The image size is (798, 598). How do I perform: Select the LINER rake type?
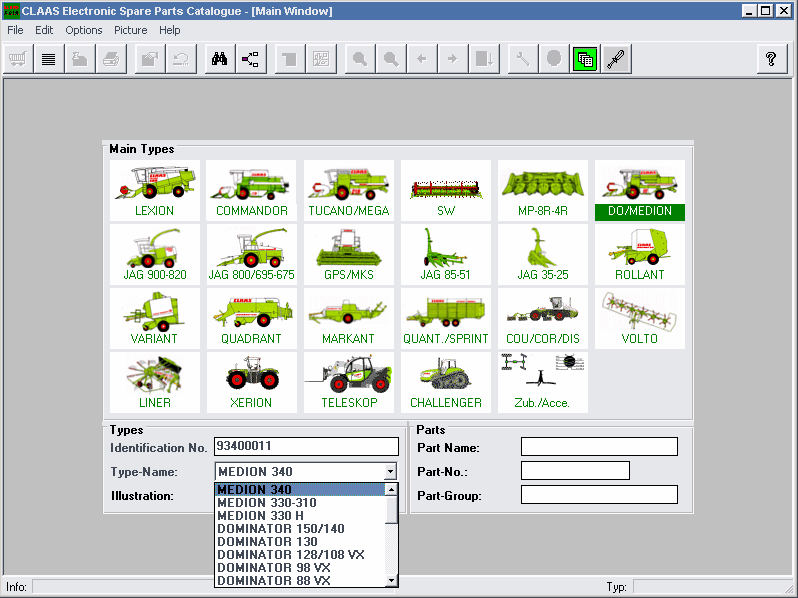[155, 383]
